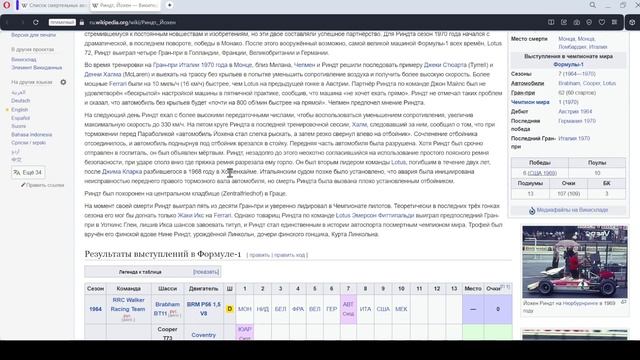Add page to bookmarks with heart icon
The height and width of the screenshot is (360, 640).
coord(602,22)
